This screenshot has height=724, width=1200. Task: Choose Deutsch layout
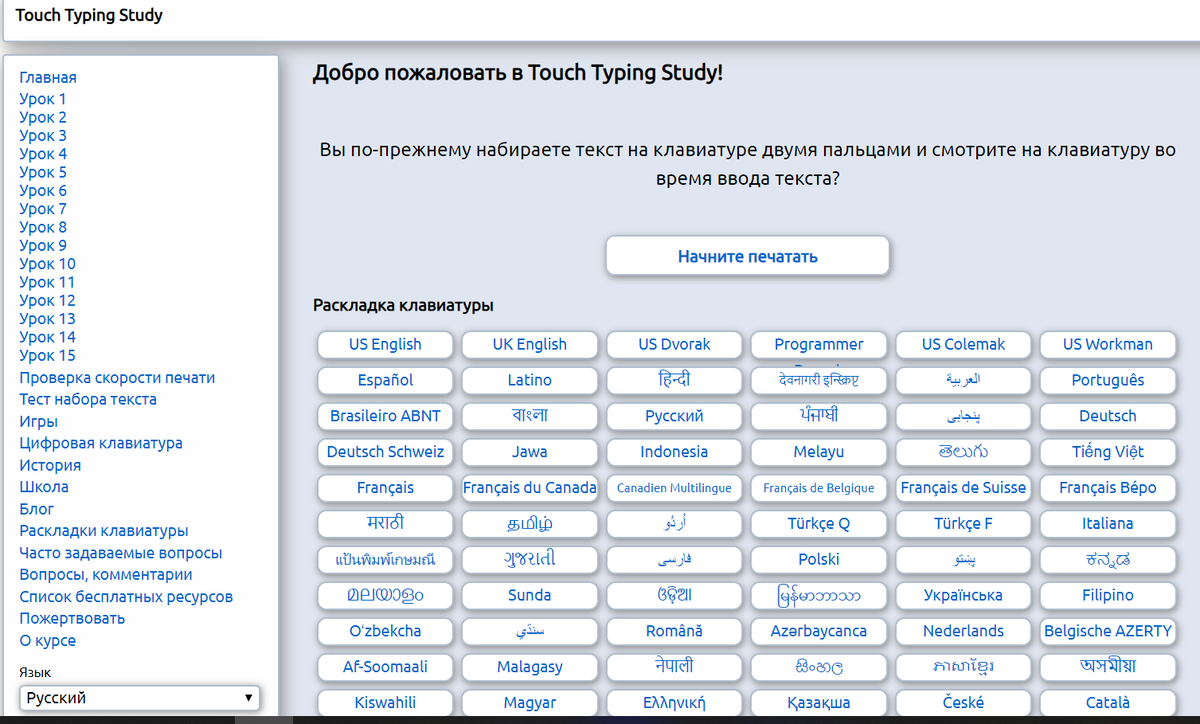point(1107,416)
